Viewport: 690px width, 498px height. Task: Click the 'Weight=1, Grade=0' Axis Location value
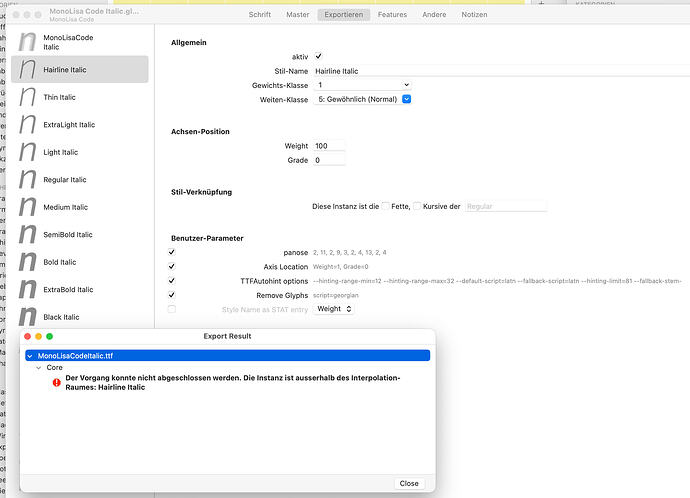[341, 267]
